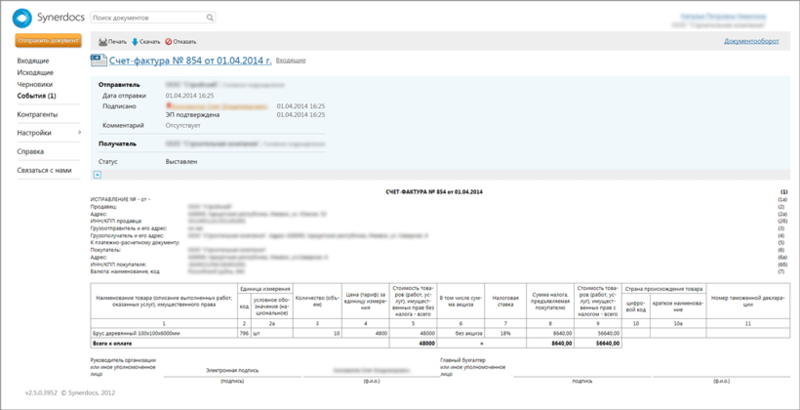Click the blue download arrow icon
The width and height of the screenshot is (800, 410).
(135, 42)
